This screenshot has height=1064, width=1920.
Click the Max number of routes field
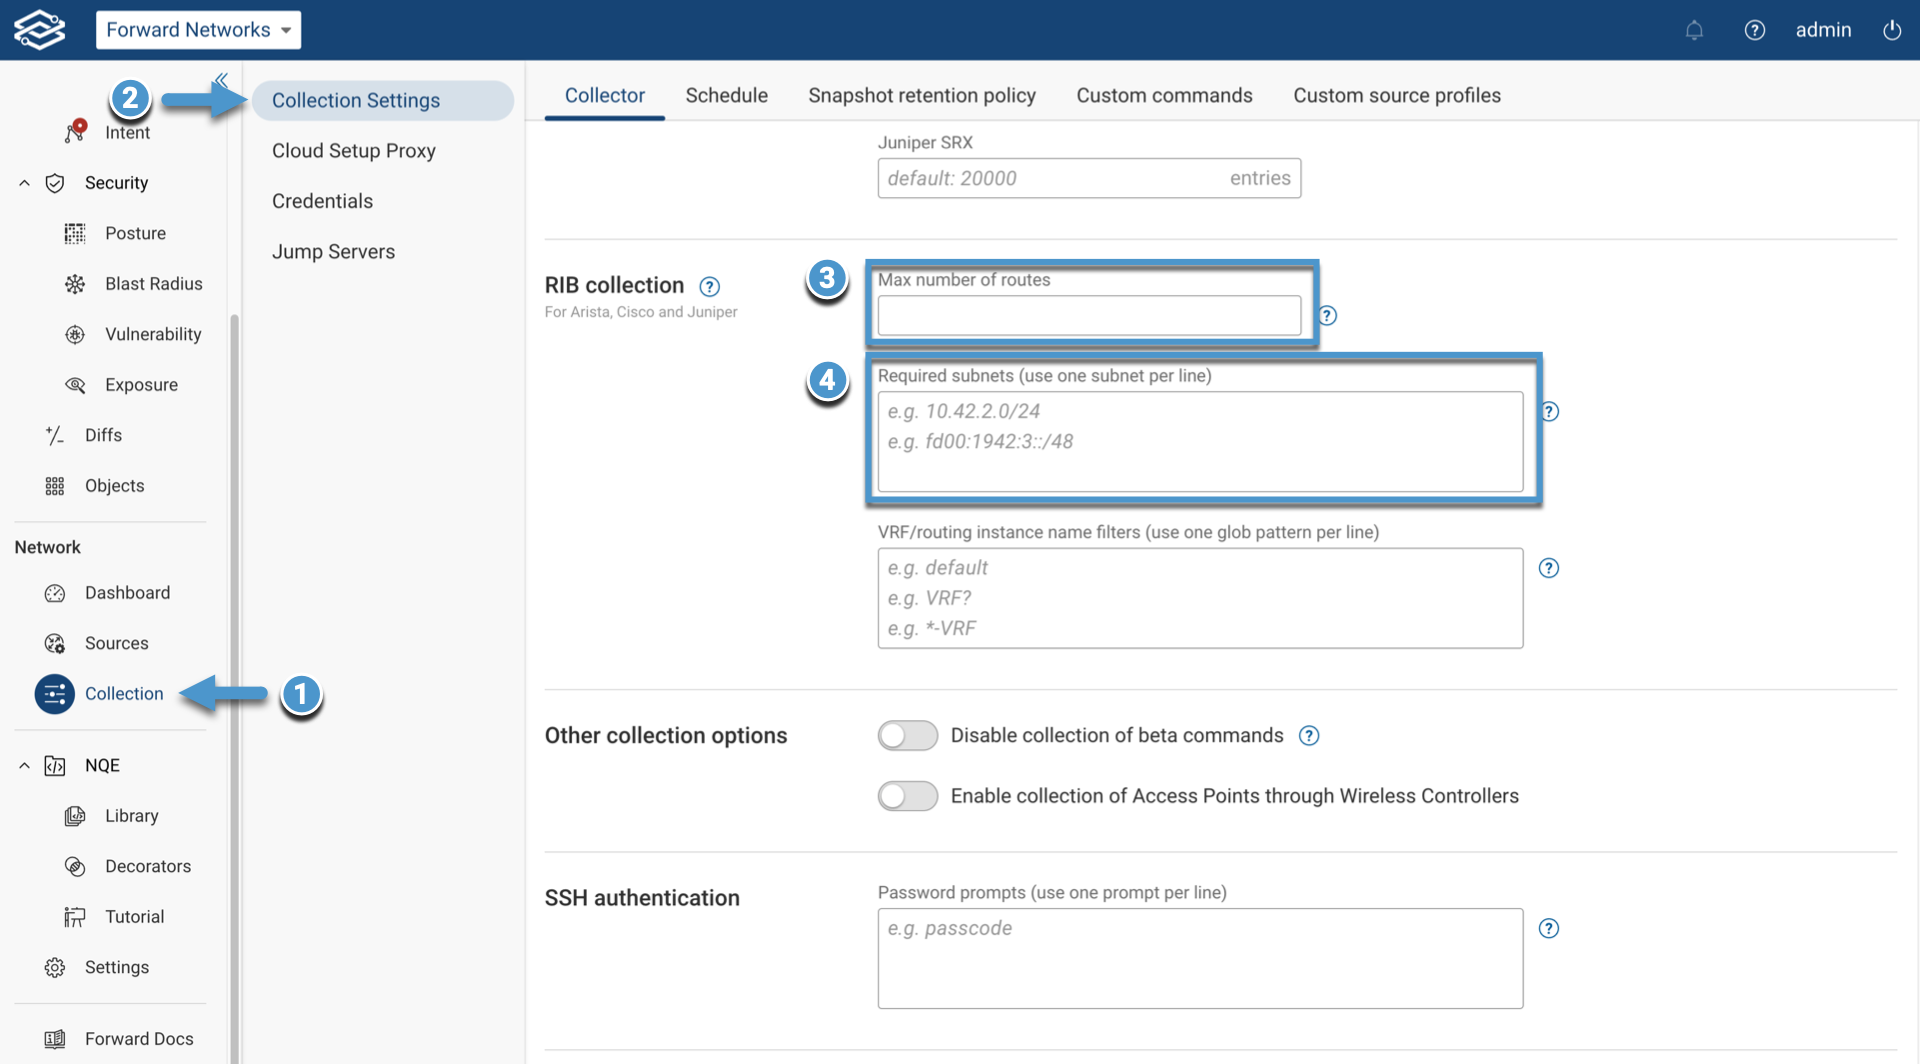click(x=1088, y=316)
